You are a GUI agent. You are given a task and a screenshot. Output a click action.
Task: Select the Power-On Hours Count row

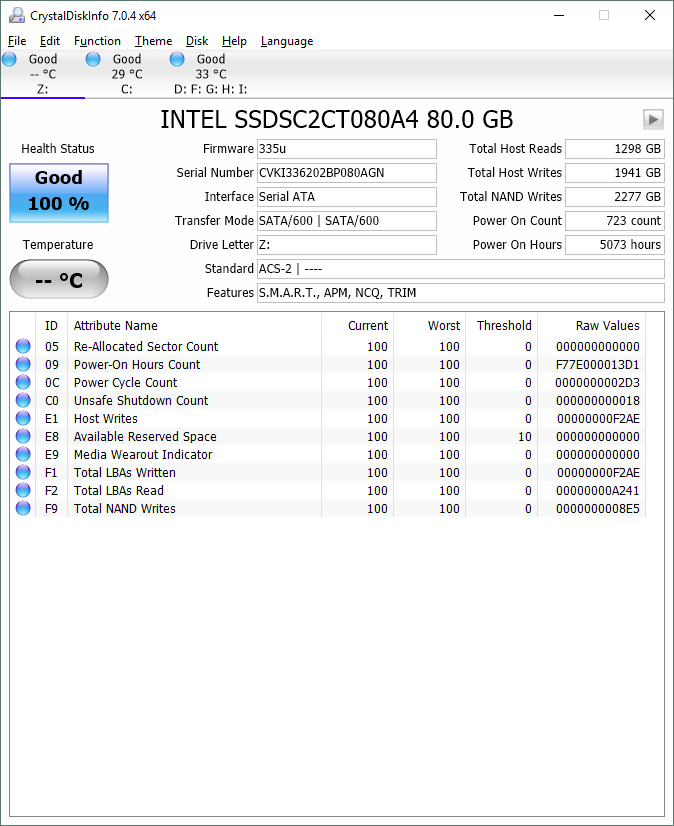[137, 365]
